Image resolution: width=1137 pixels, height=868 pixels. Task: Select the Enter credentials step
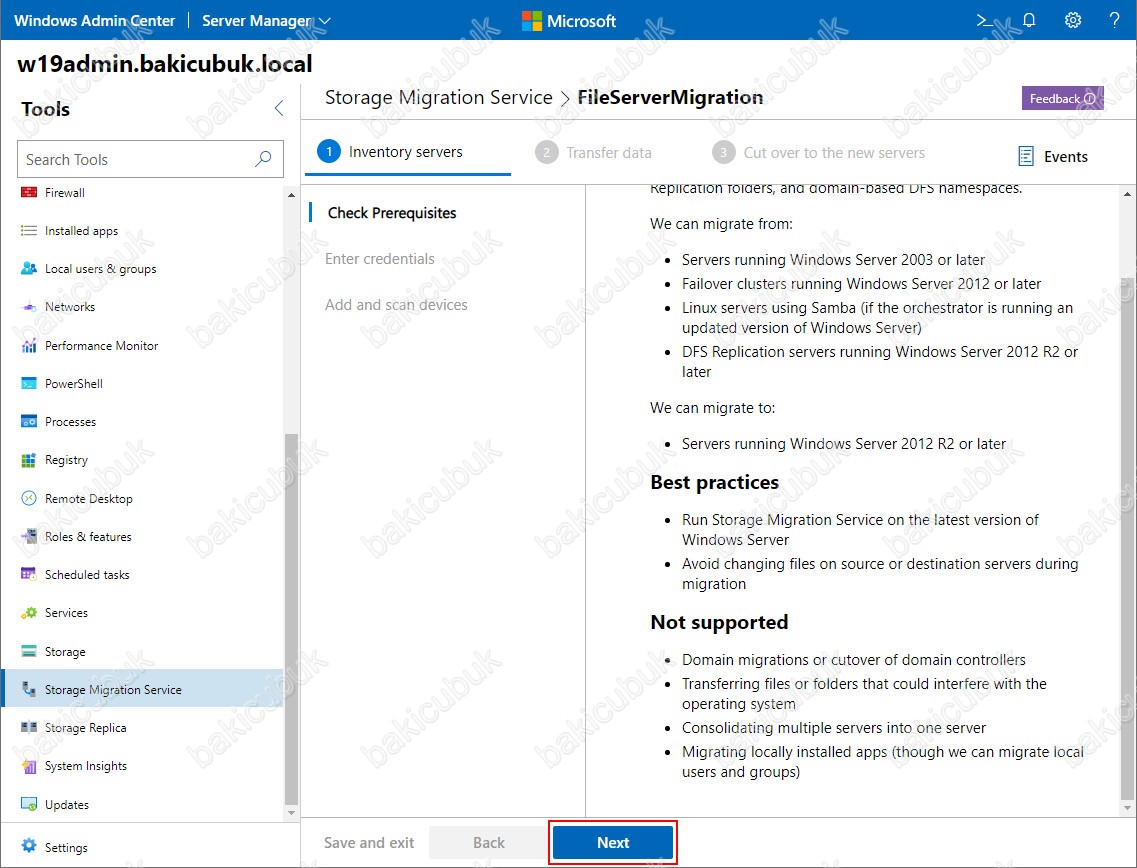[x=379, y=259]
